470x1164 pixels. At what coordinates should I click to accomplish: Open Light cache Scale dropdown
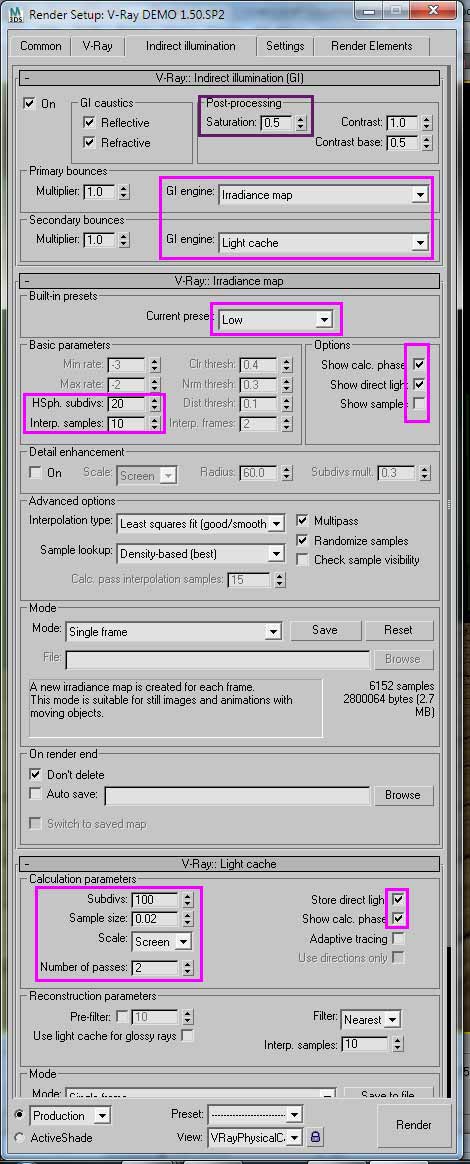click(162, 941)
